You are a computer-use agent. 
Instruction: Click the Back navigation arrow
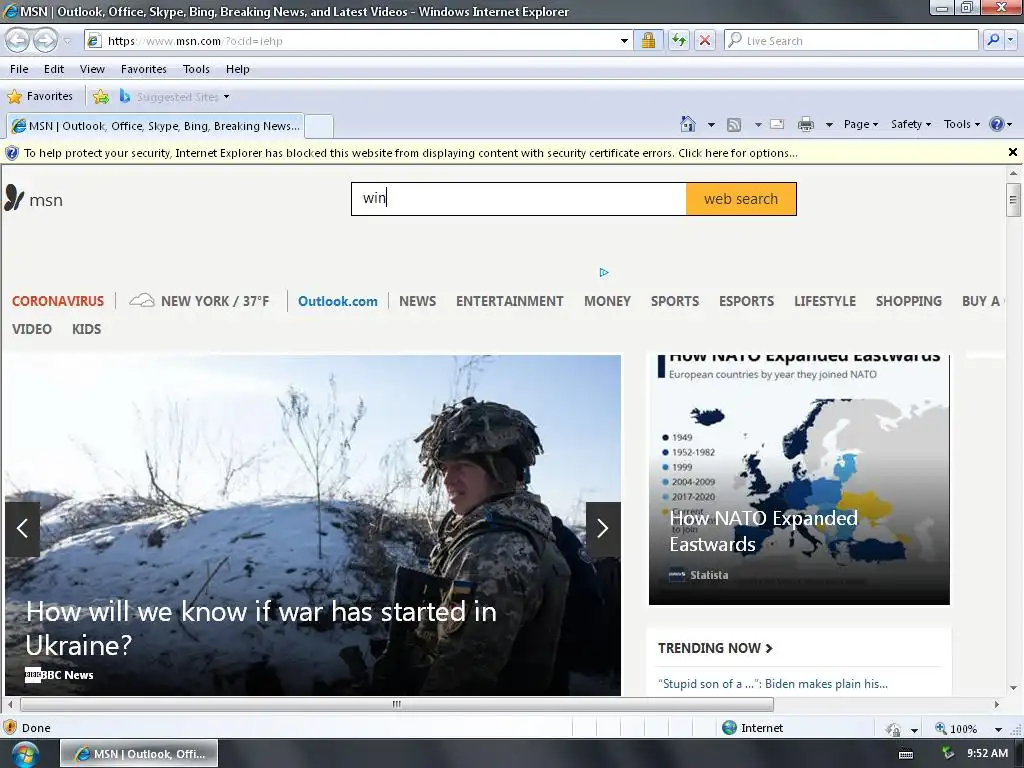(18, 40)
